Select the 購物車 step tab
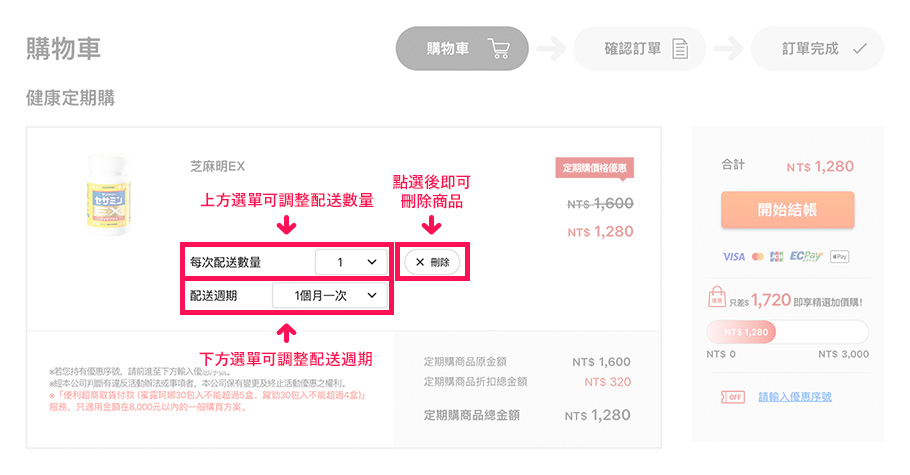The image size is (910, 475). (x=462, y=48)
